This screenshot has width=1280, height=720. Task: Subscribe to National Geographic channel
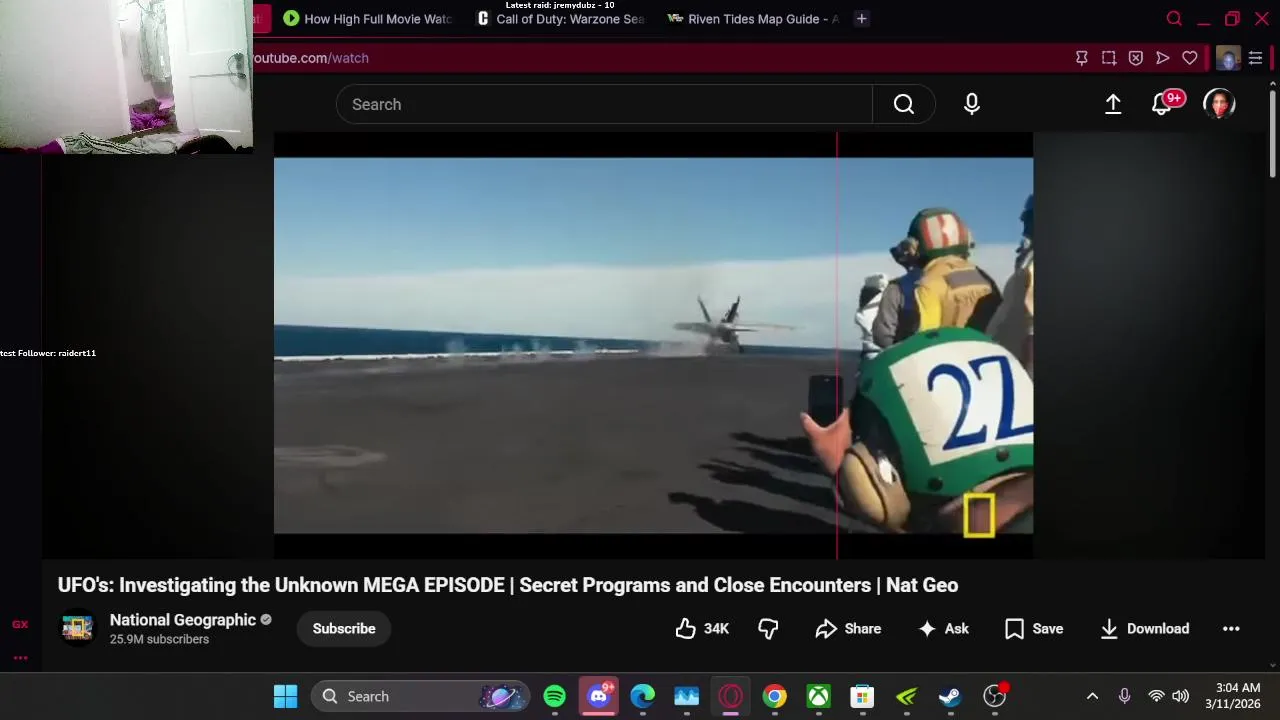coord(344,629)
